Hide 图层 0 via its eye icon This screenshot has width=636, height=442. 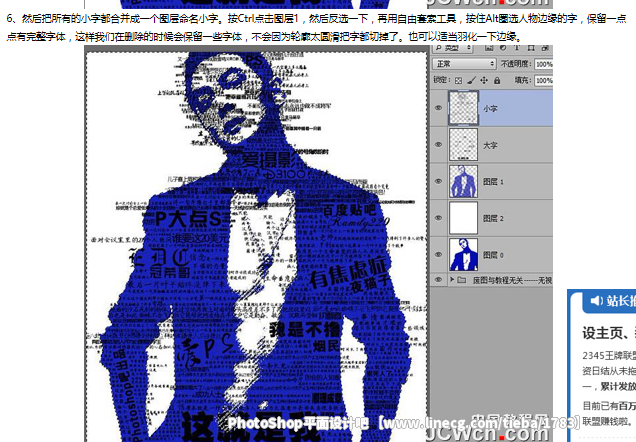point(438,254)
